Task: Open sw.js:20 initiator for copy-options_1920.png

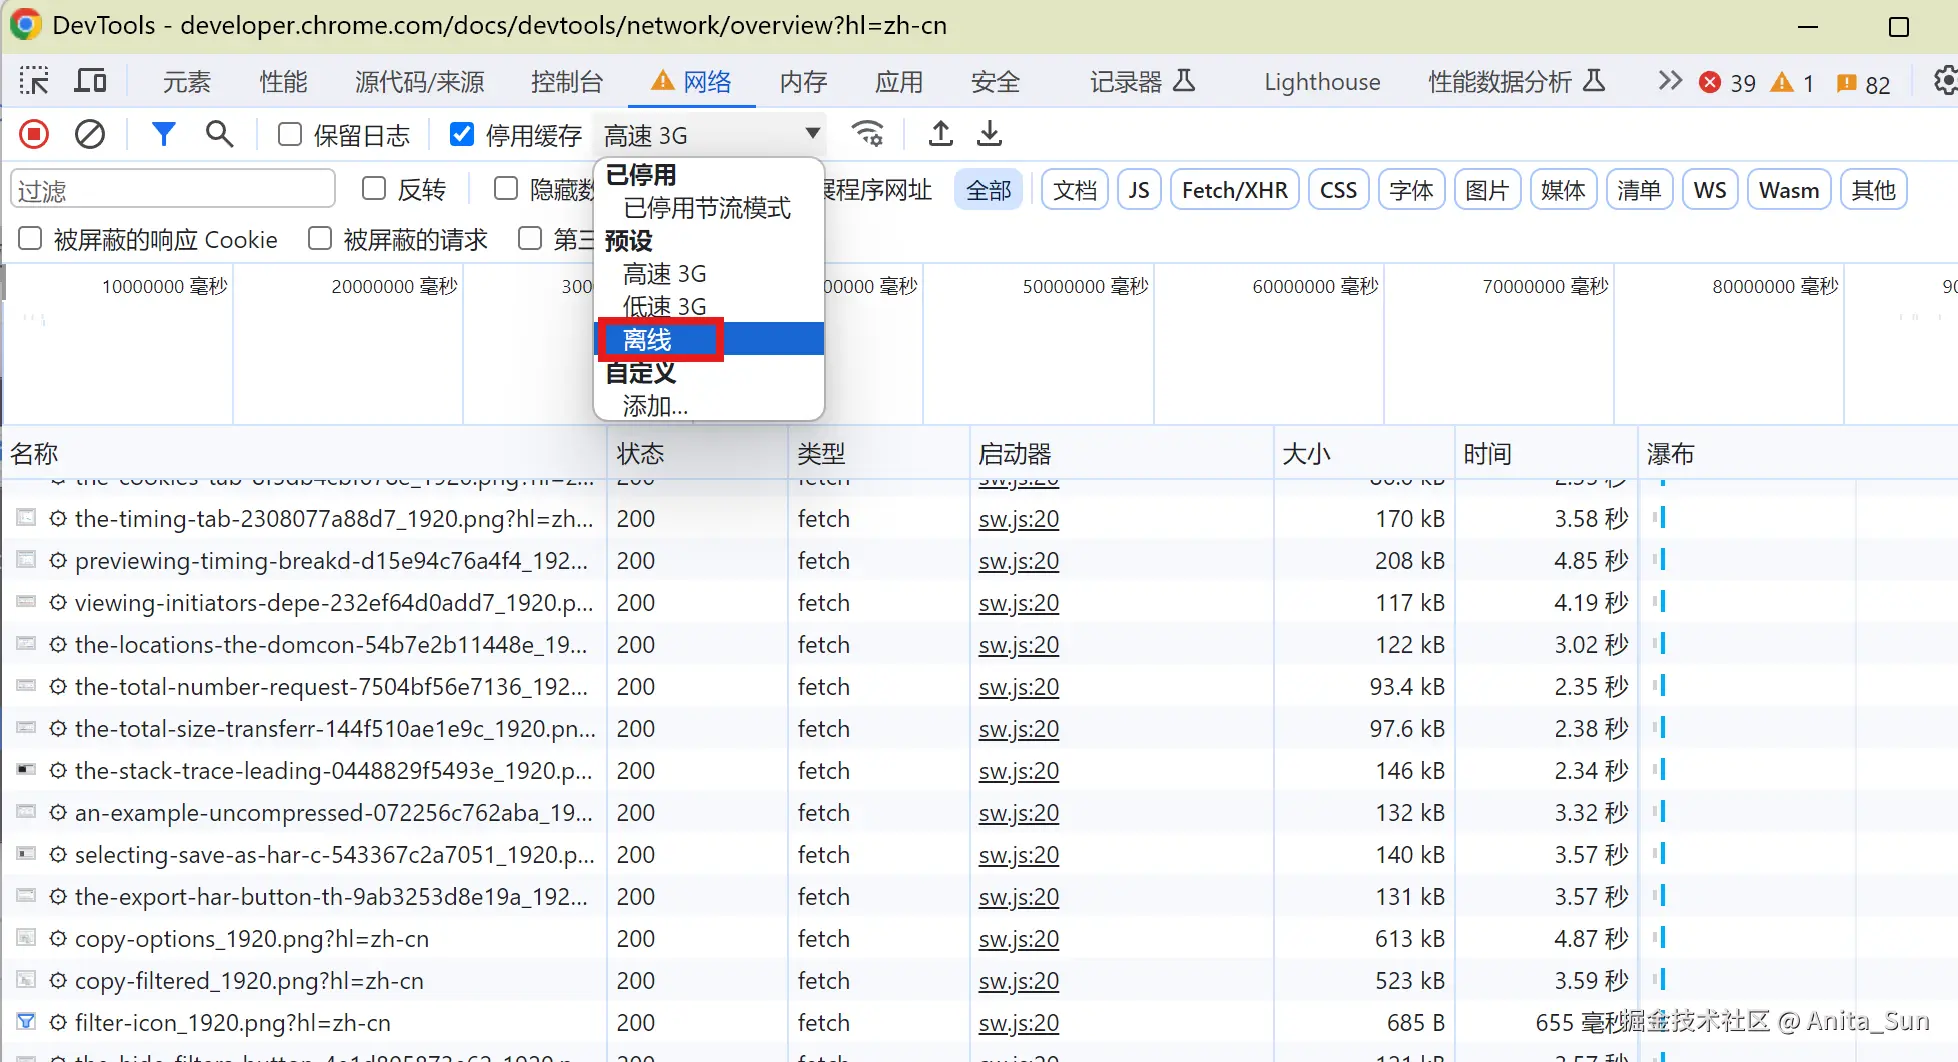Action: (x=1018, y=939)
